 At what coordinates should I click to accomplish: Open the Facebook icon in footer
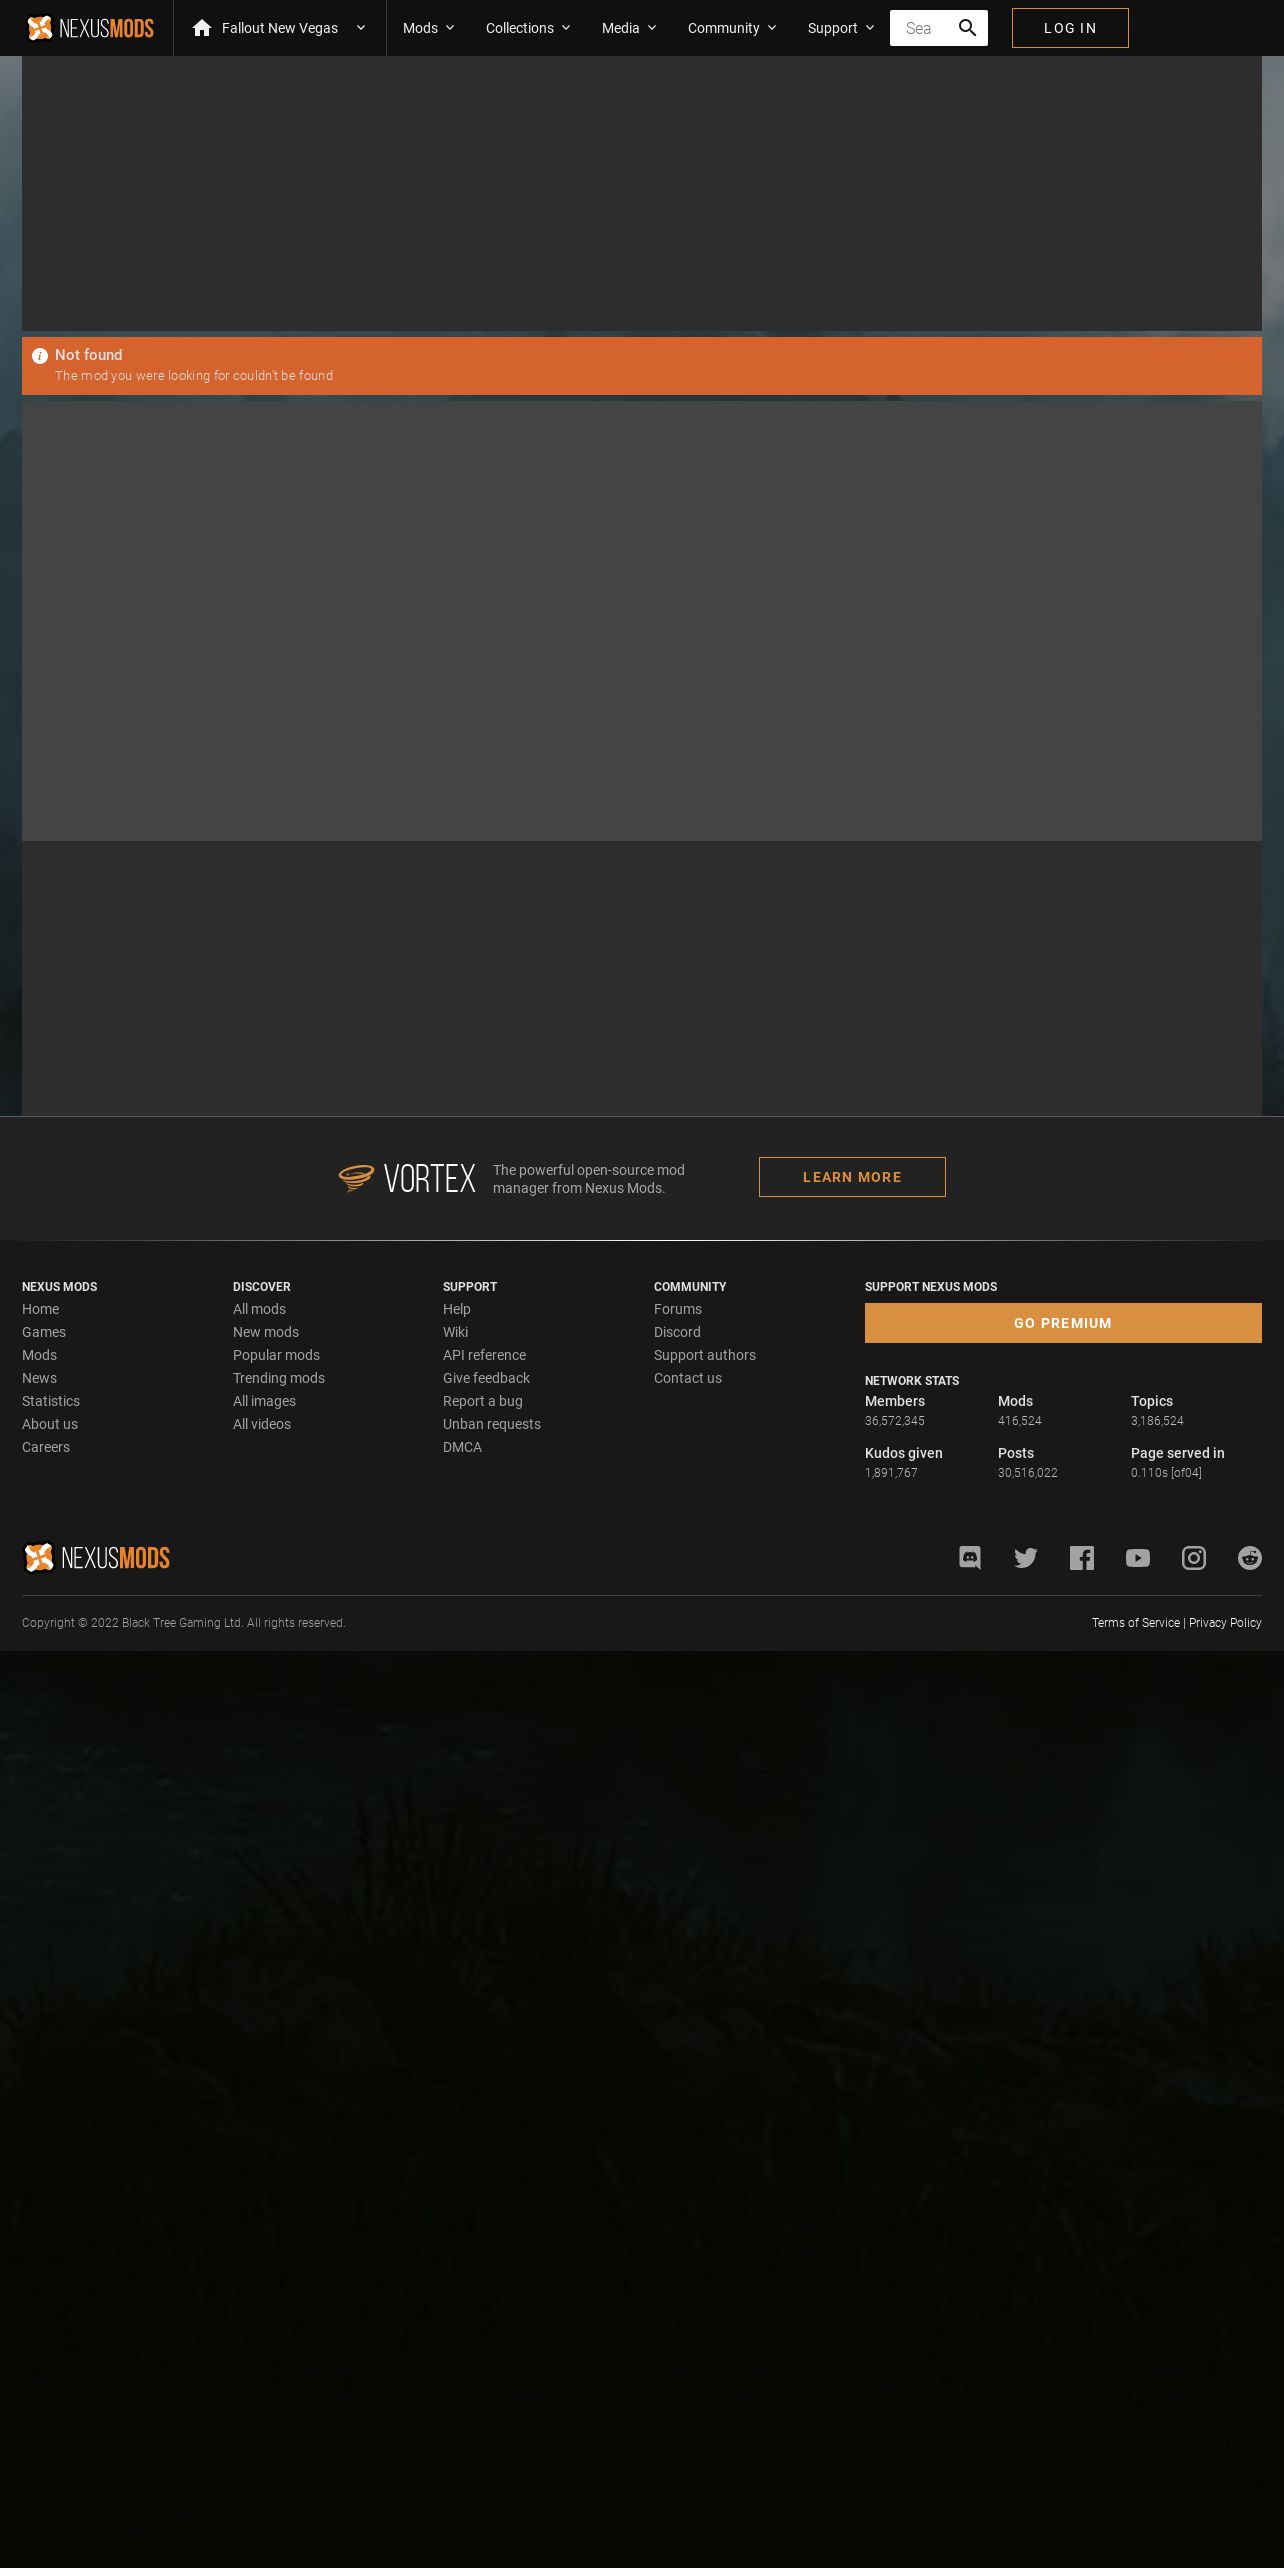[x=1082, y=1558]
